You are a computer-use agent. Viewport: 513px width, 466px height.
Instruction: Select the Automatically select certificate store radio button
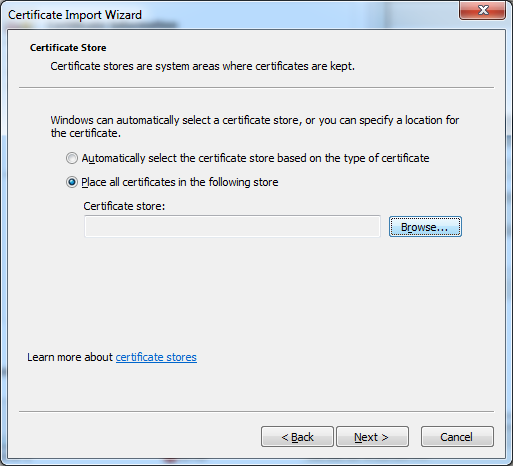tap(72, 158)
